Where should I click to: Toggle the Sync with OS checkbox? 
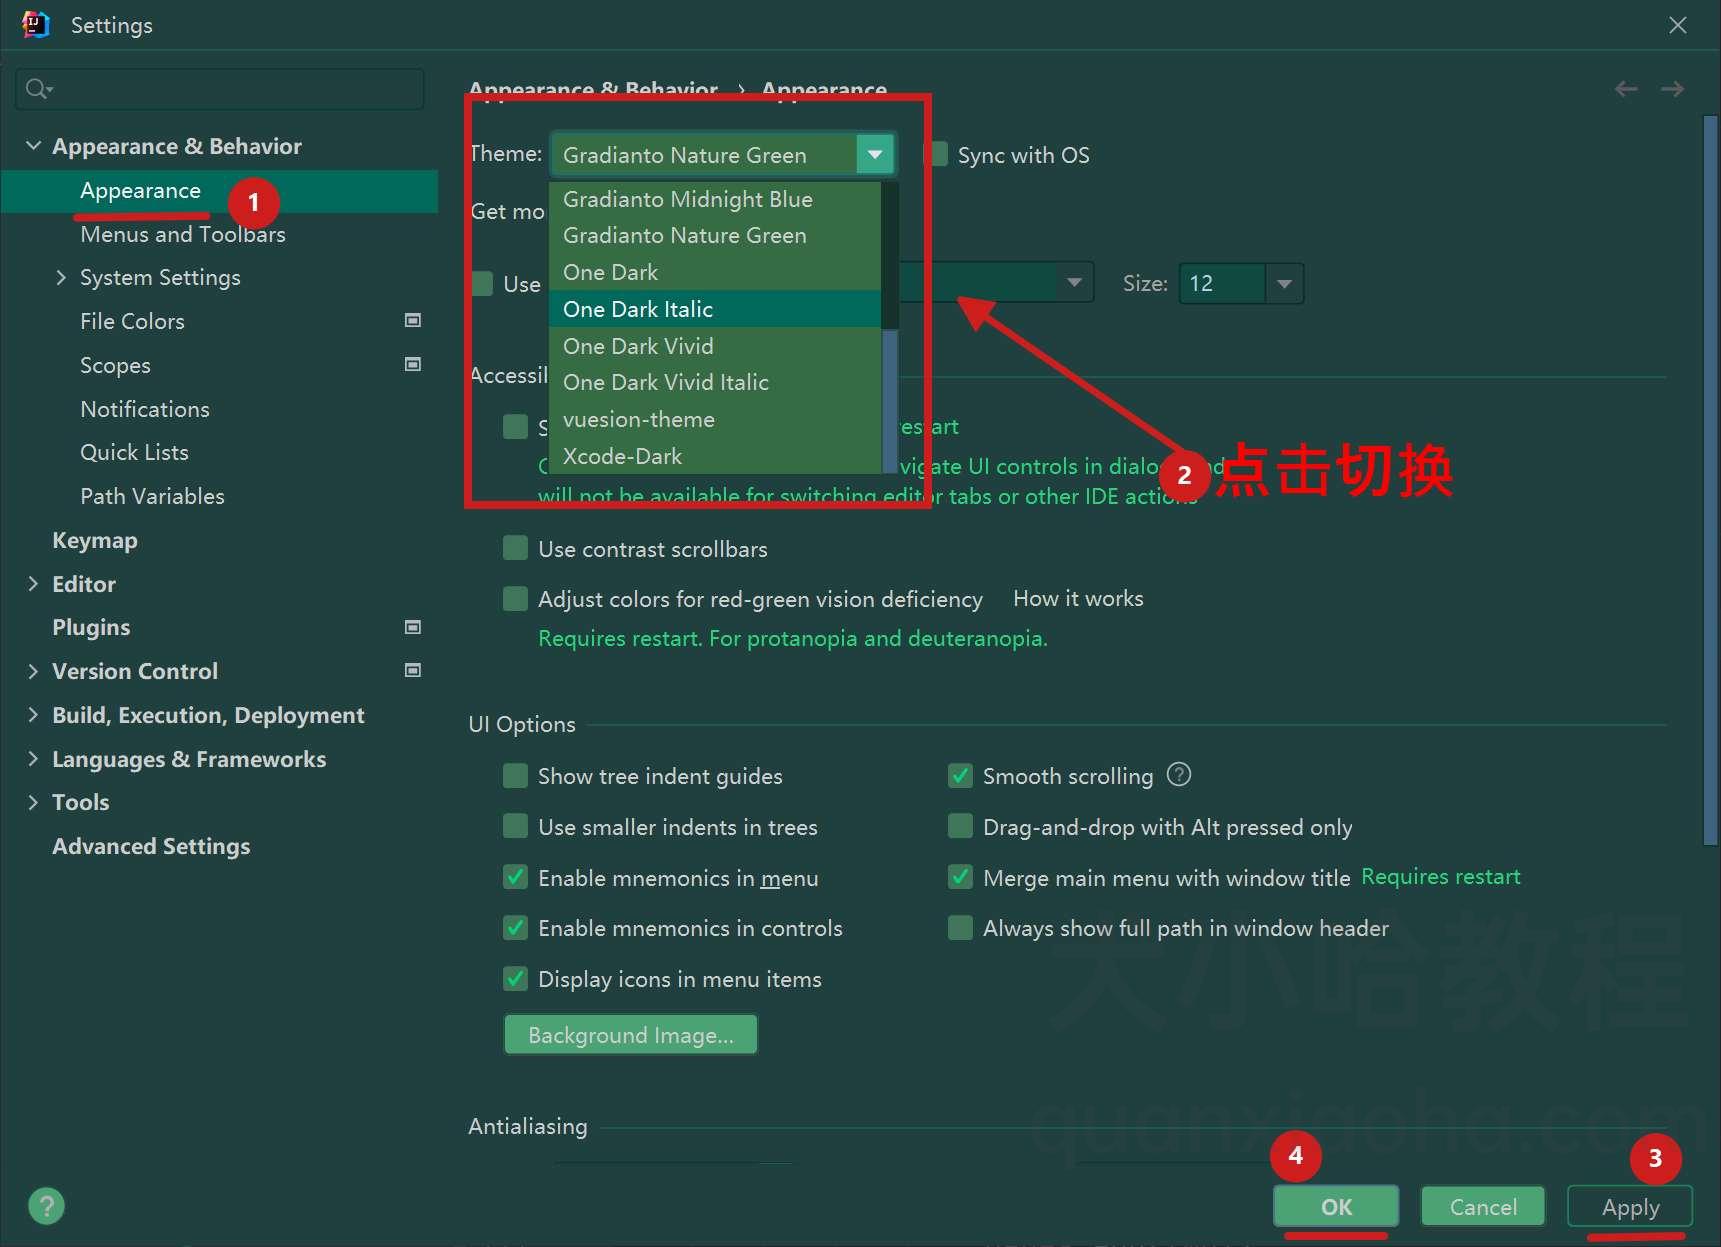939,154
